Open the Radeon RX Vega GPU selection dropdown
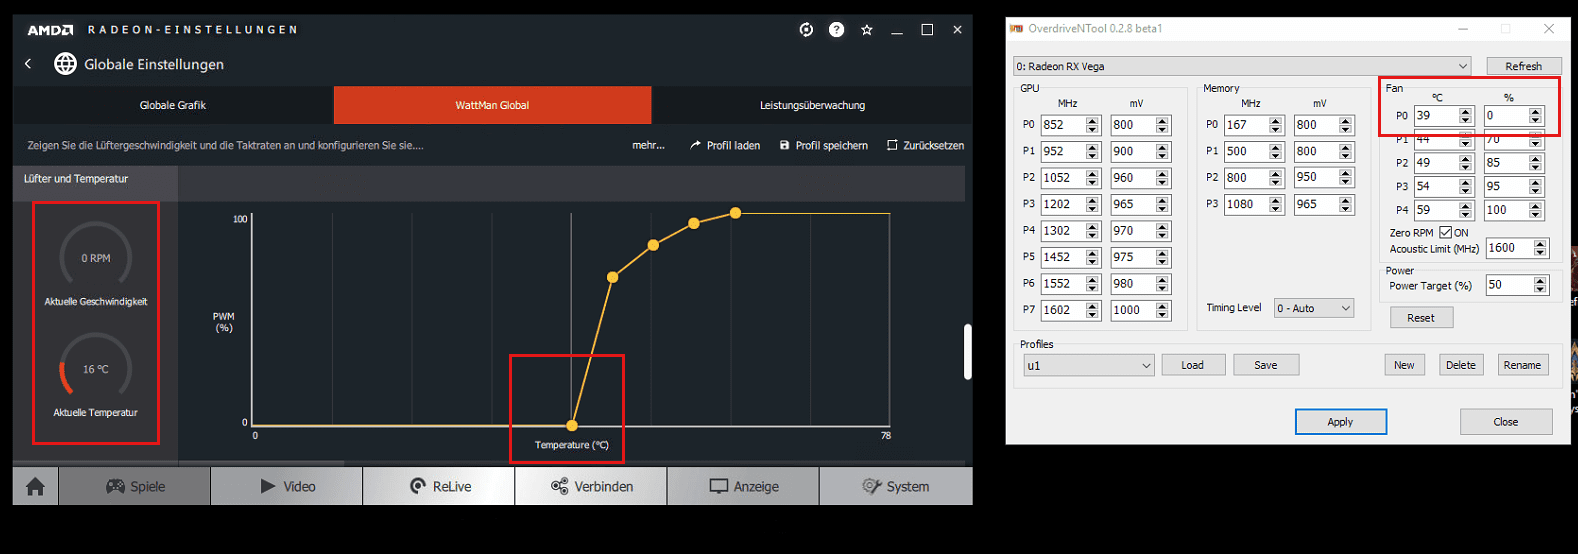 pyautogui.click(x=1242, y=66)
